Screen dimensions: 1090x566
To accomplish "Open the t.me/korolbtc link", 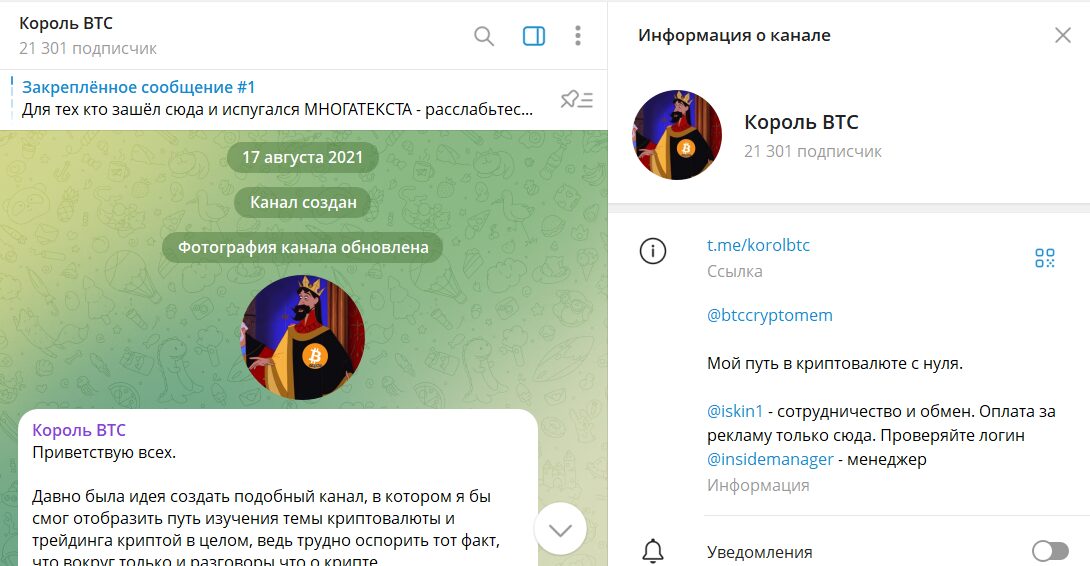I will coord(758,245).
